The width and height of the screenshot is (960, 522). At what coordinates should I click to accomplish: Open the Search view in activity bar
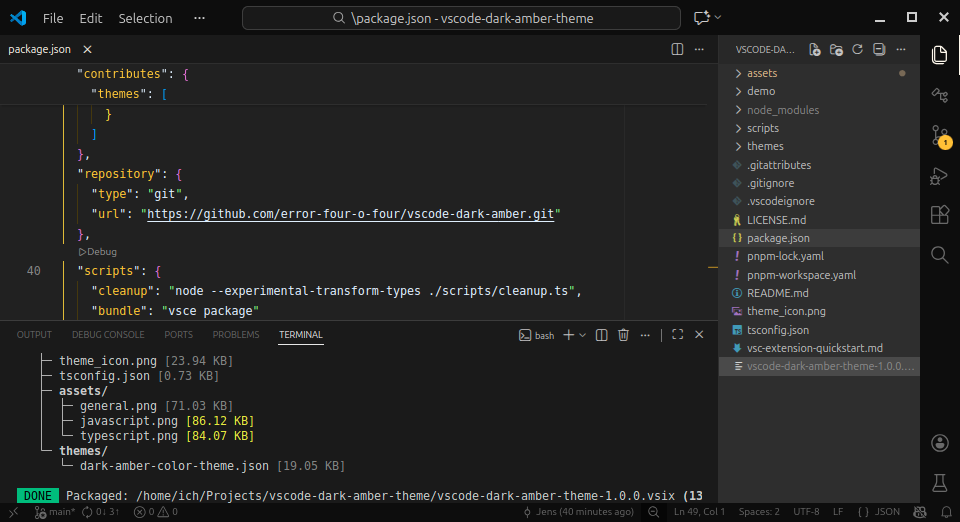[x=940, y=255]
